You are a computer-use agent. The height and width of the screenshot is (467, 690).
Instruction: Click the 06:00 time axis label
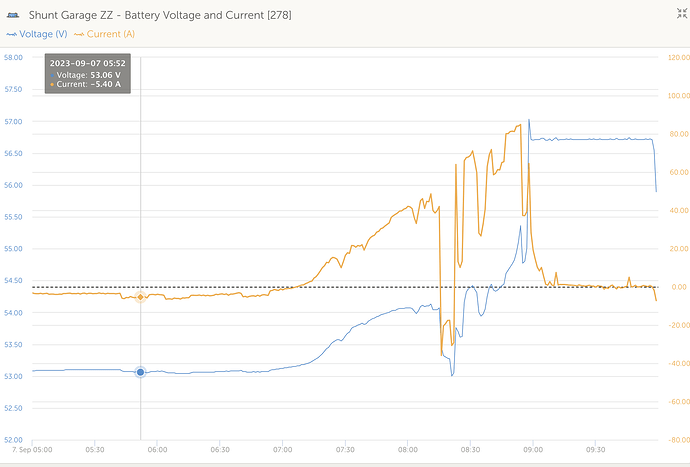(x=157, y=450)
